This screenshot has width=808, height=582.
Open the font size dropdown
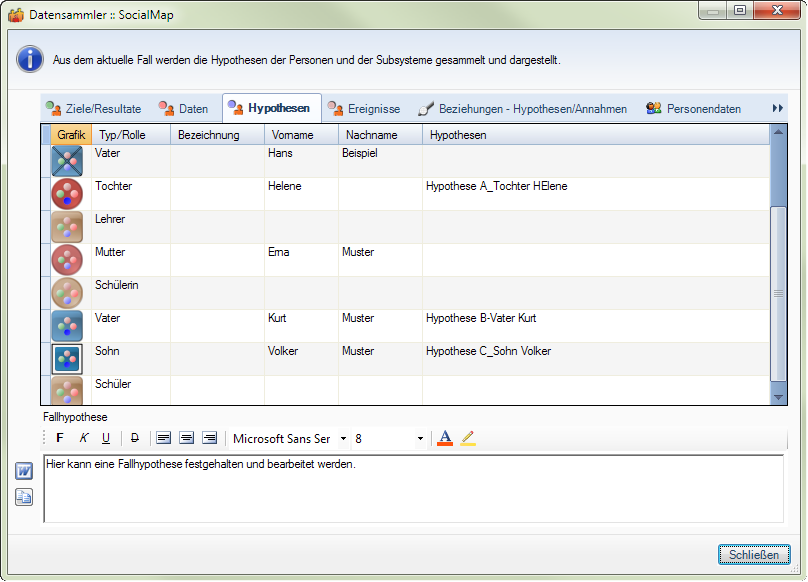coord(420,439)
